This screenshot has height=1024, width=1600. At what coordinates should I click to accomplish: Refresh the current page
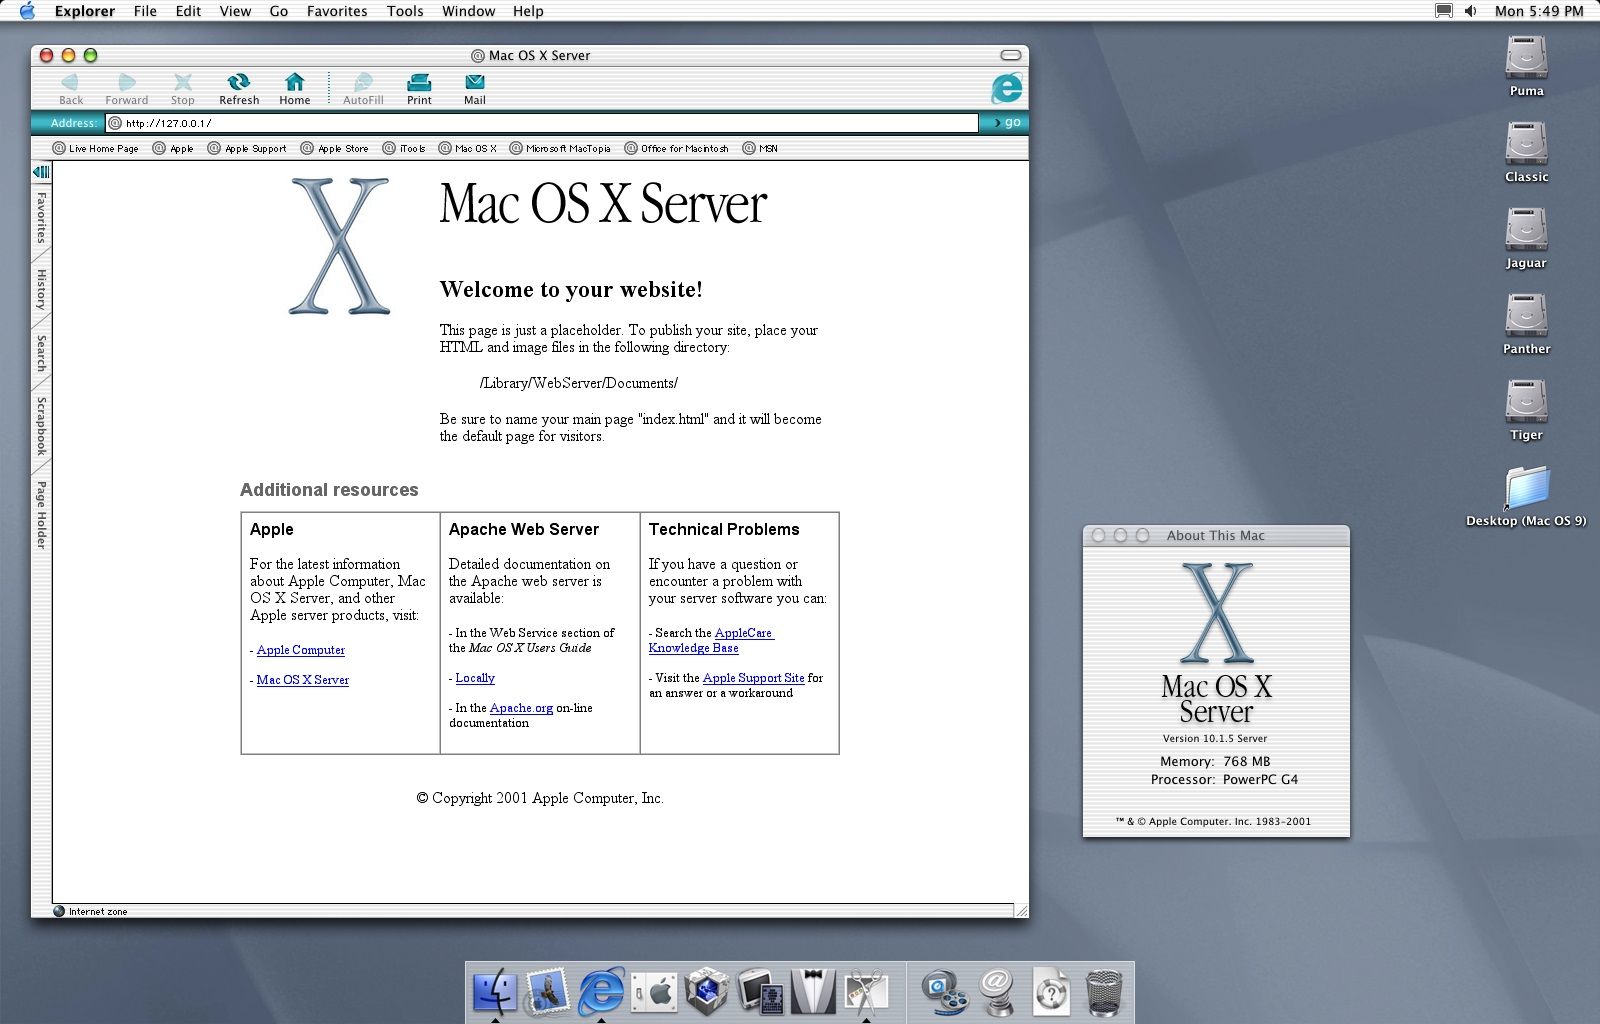click(239, 88)
